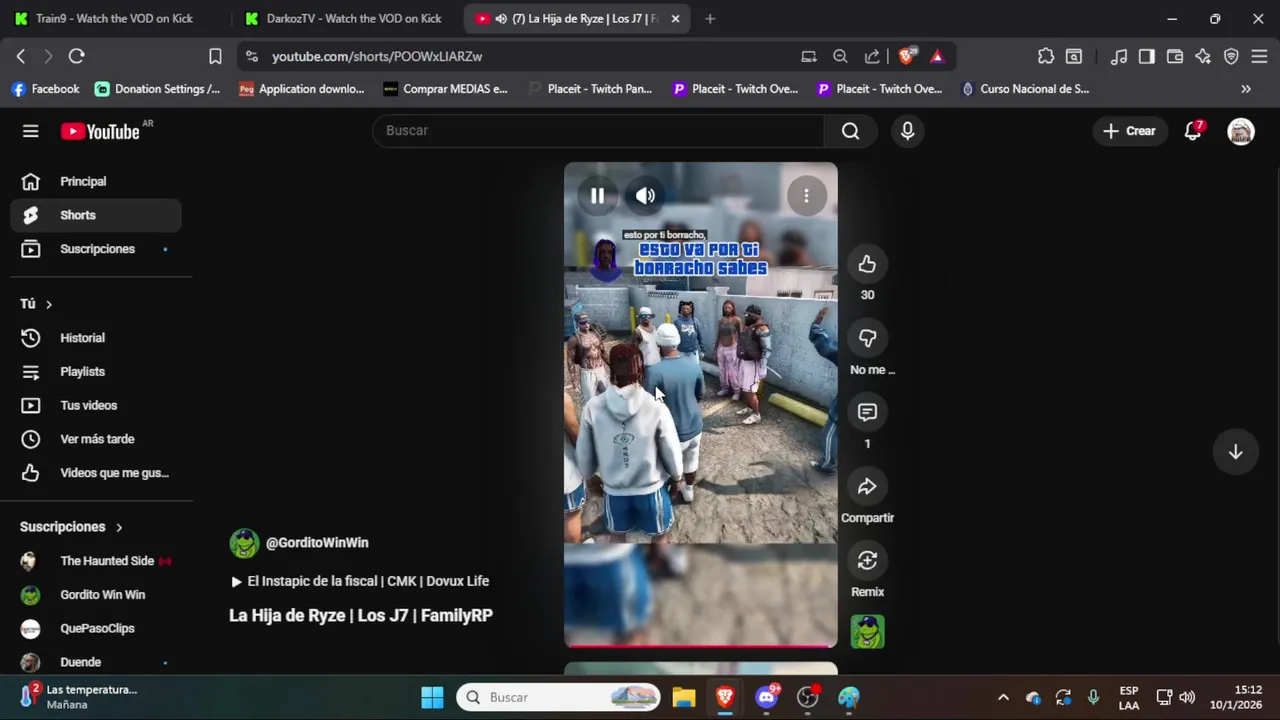Open the Brave Leo AI sparkle icon

[1203, 57]
